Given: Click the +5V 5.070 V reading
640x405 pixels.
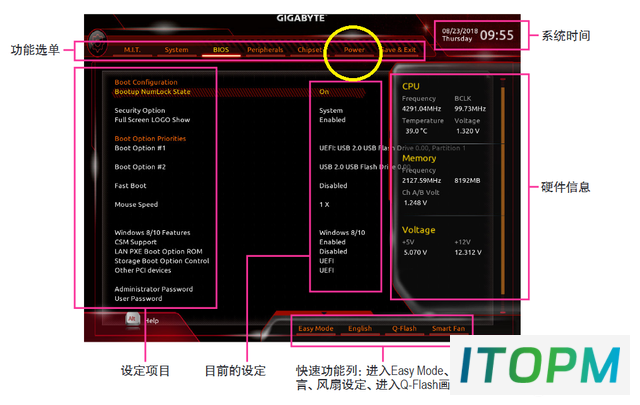Looking at the screenshot, I should 416,253.
